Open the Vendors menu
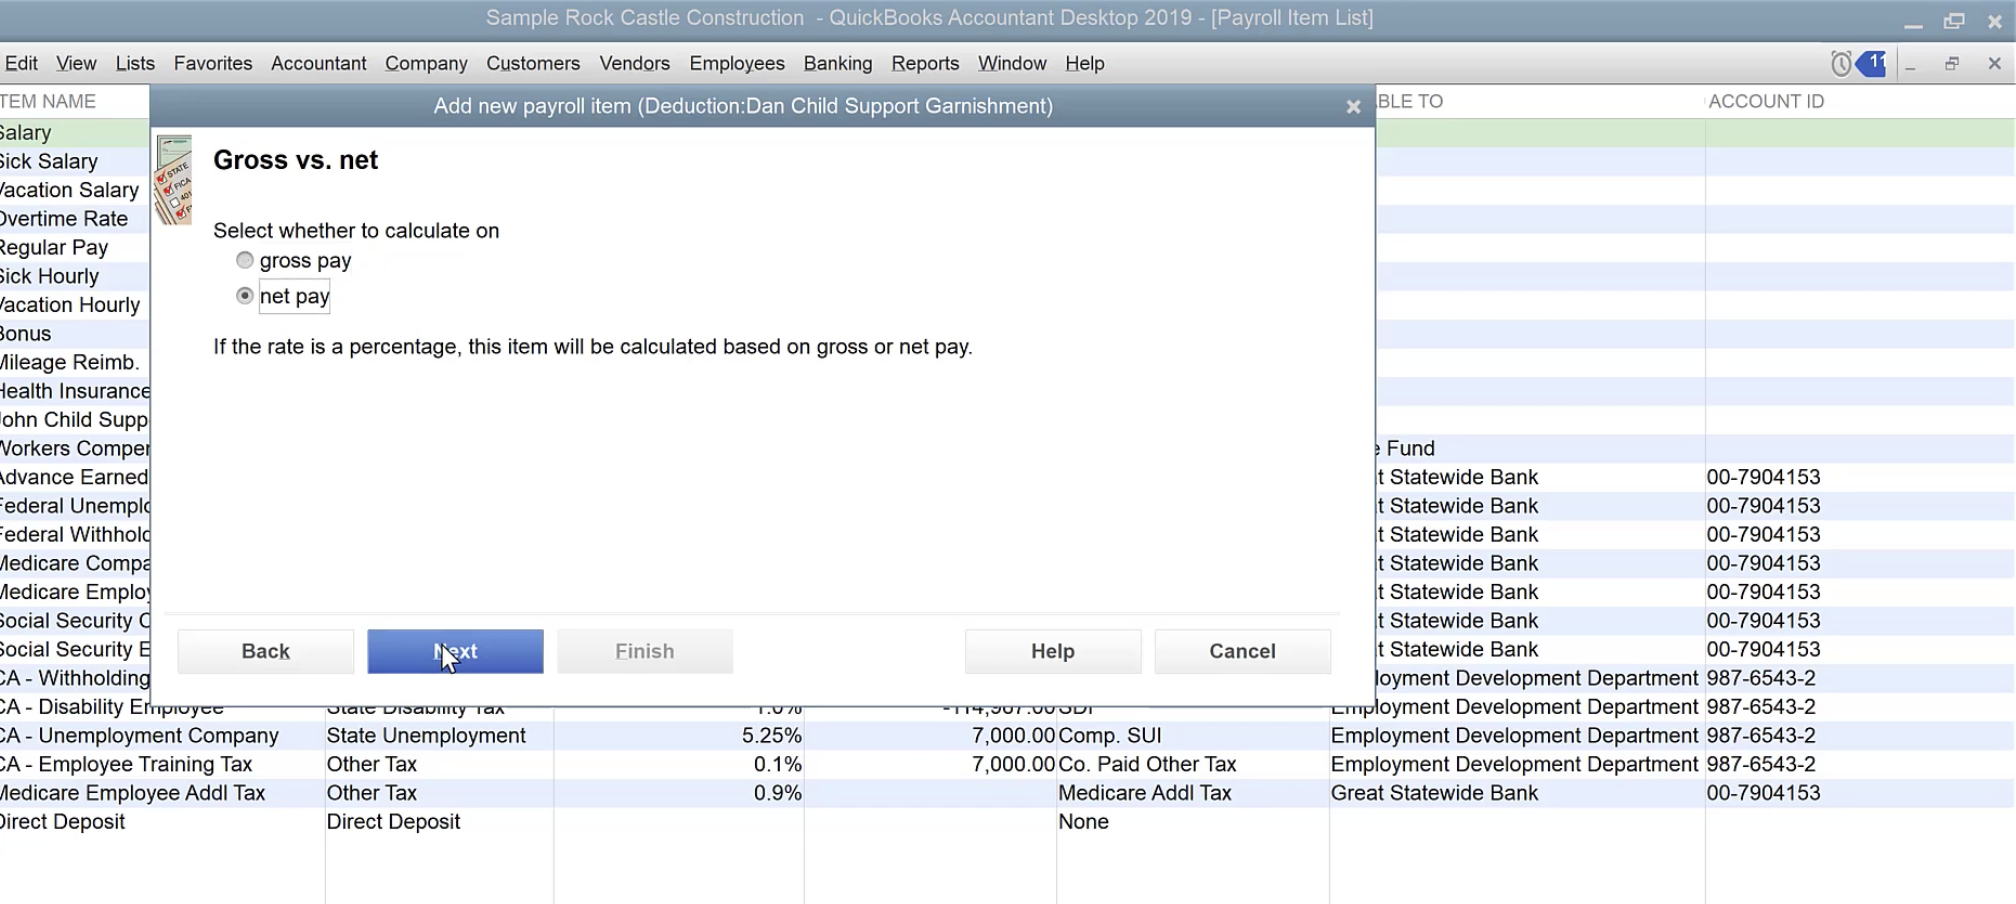 pos(634,64)
